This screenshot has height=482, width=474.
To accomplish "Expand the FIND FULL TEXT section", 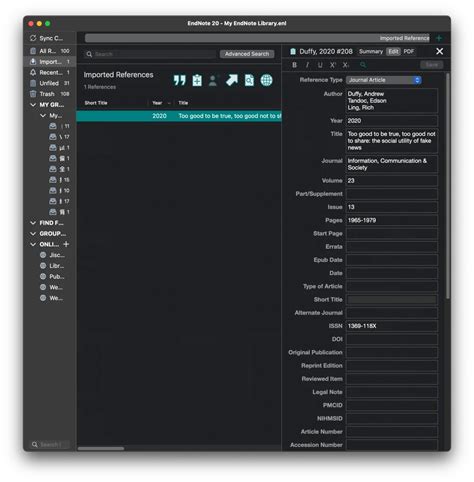I will tap(33, 223).
